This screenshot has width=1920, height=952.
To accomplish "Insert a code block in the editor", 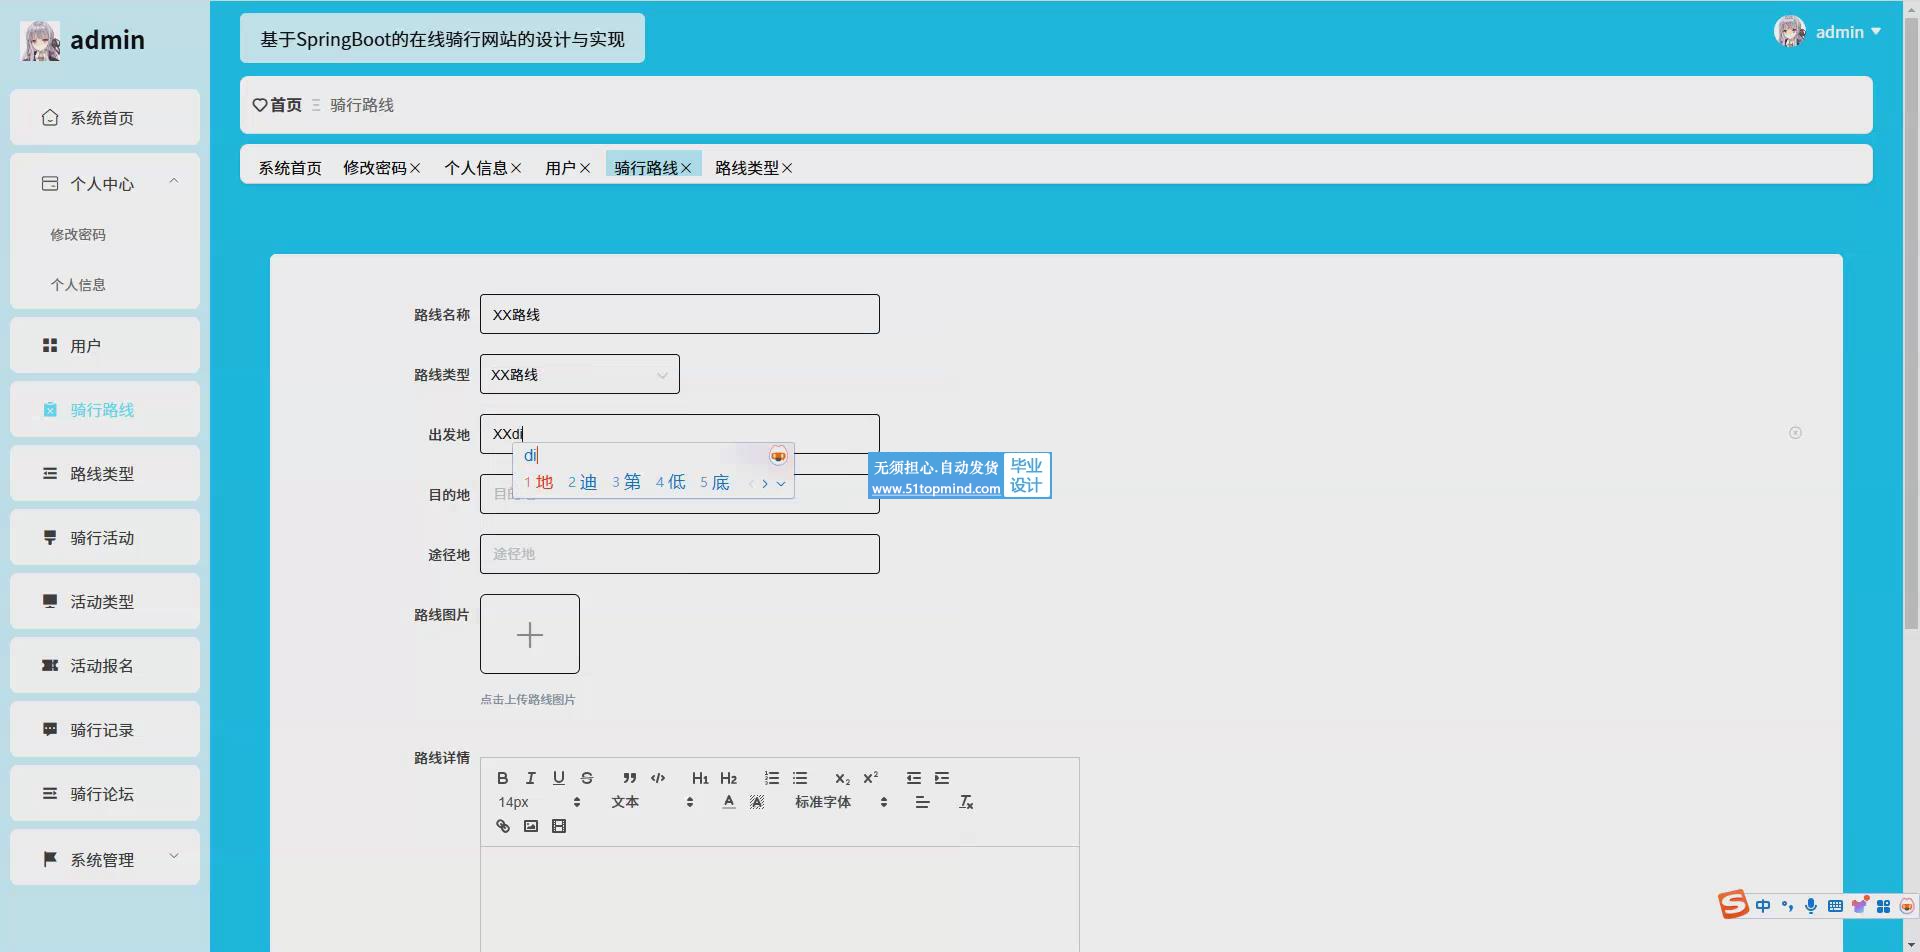I will pos(658,778).
